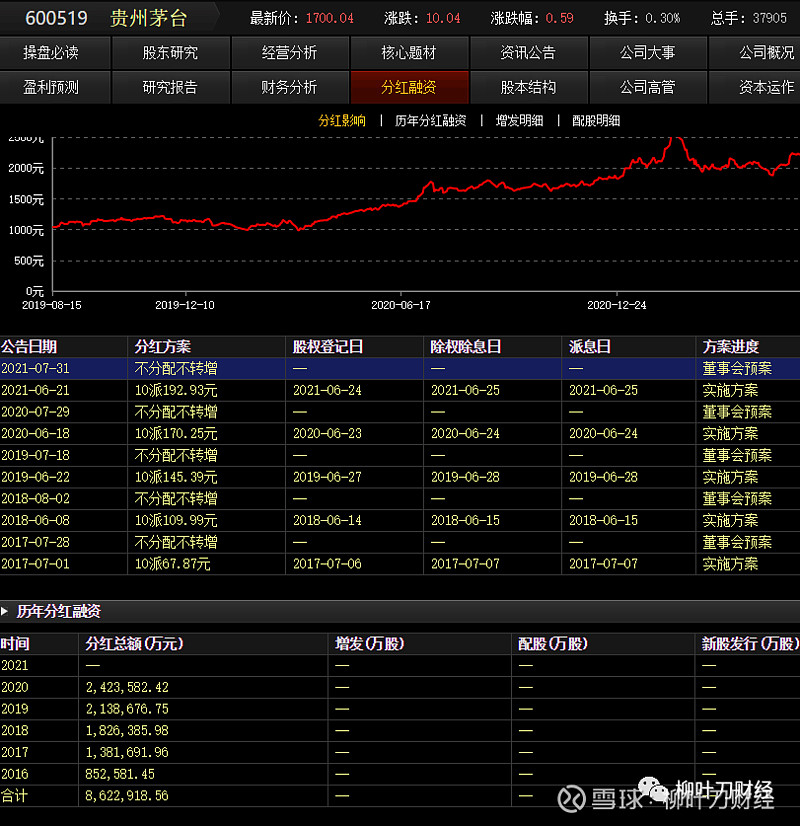800x826 pixels.
Task: Click 除权除息日 column header
Action: point(466,347)
